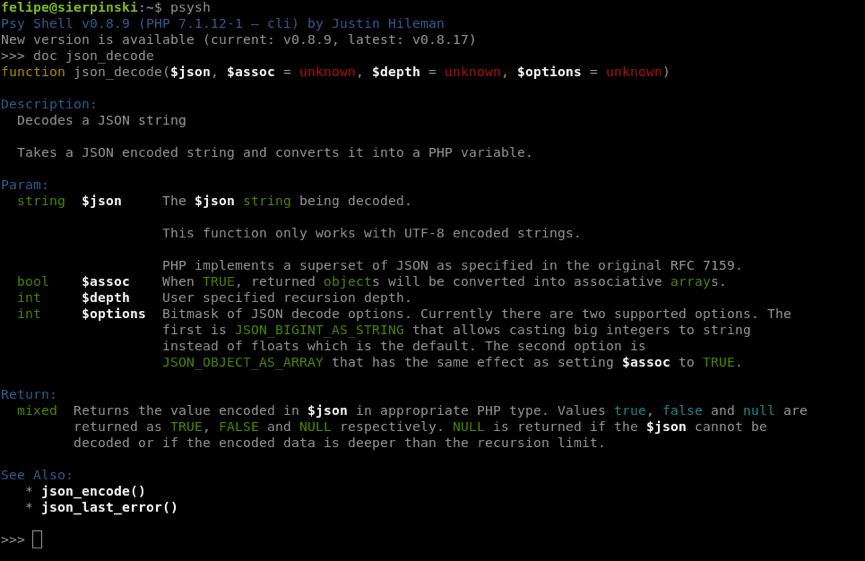The height and width of the screenshot is (561, 865).
Task: Click the 'Return:' section heading
Action: click(28, 394)
